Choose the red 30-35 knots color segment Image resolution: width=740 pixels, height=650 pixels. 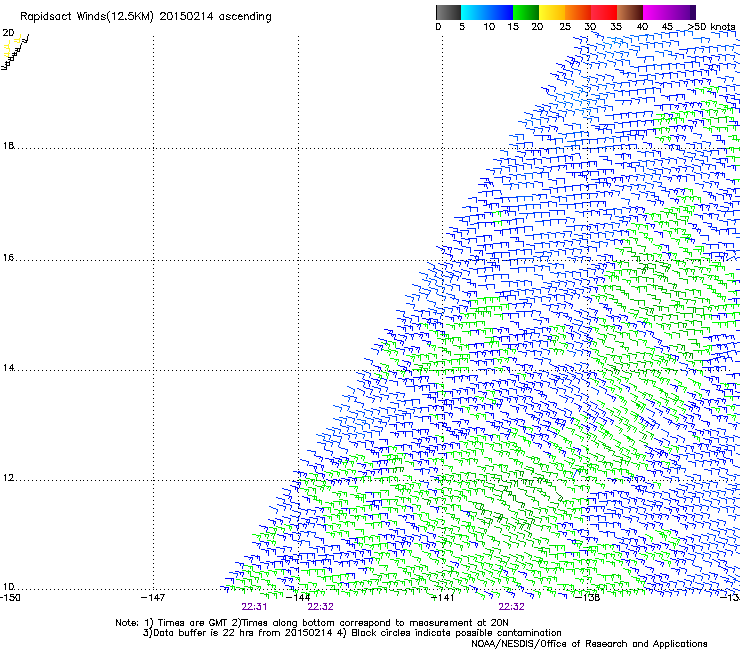tap(604, 13)
